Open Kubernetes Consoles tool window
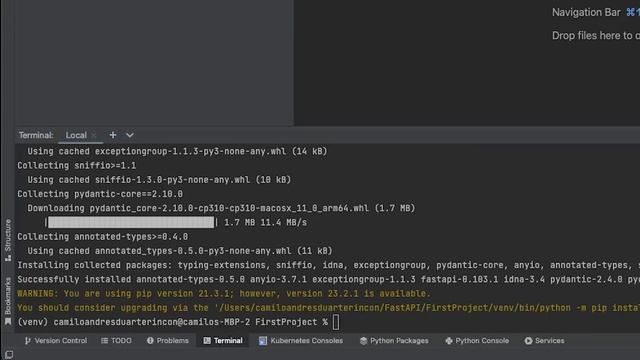The width and height of the screenshot is (640, 360). coord(301,340)
